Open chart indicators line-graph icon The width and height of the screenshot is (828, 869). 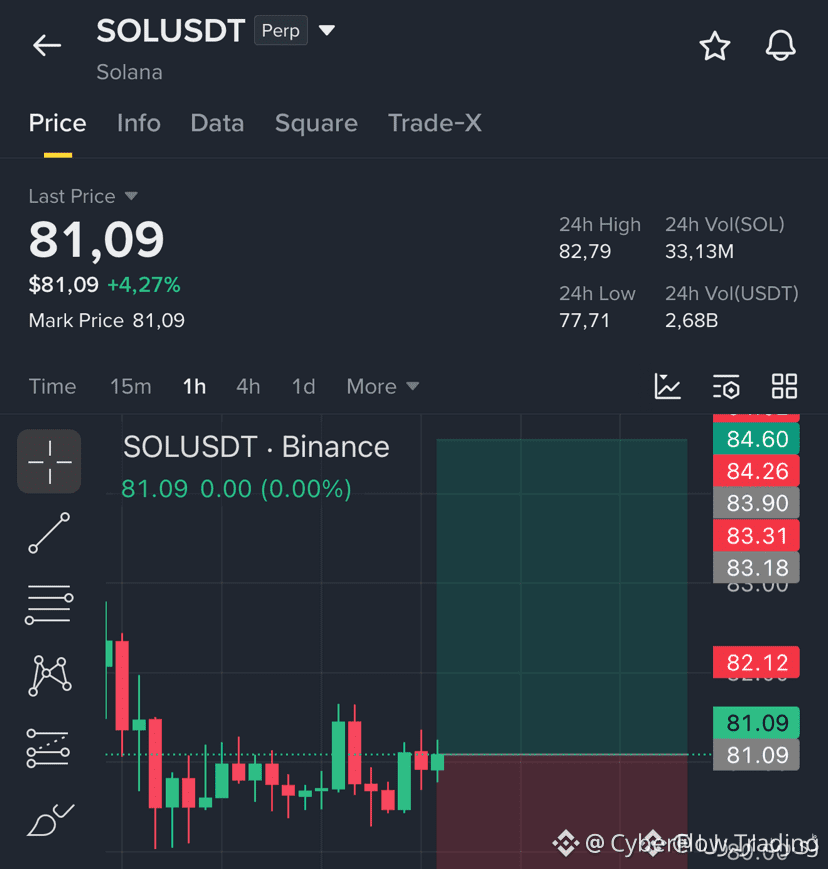667,386
